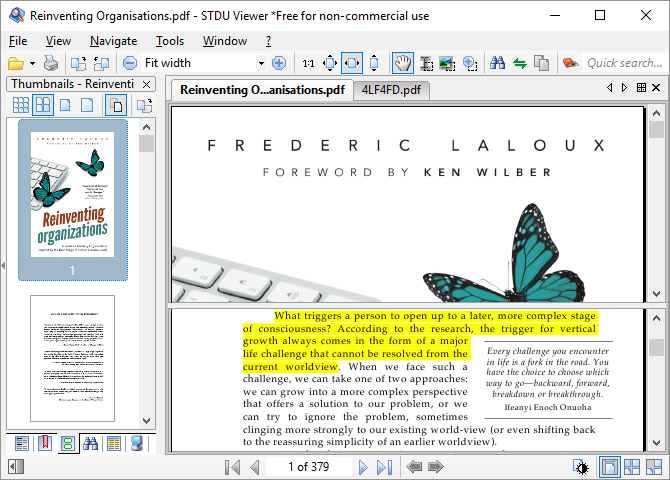
Task: Click the green swap arrows icon
Action: pyautogui.click(x=520, y=64)
